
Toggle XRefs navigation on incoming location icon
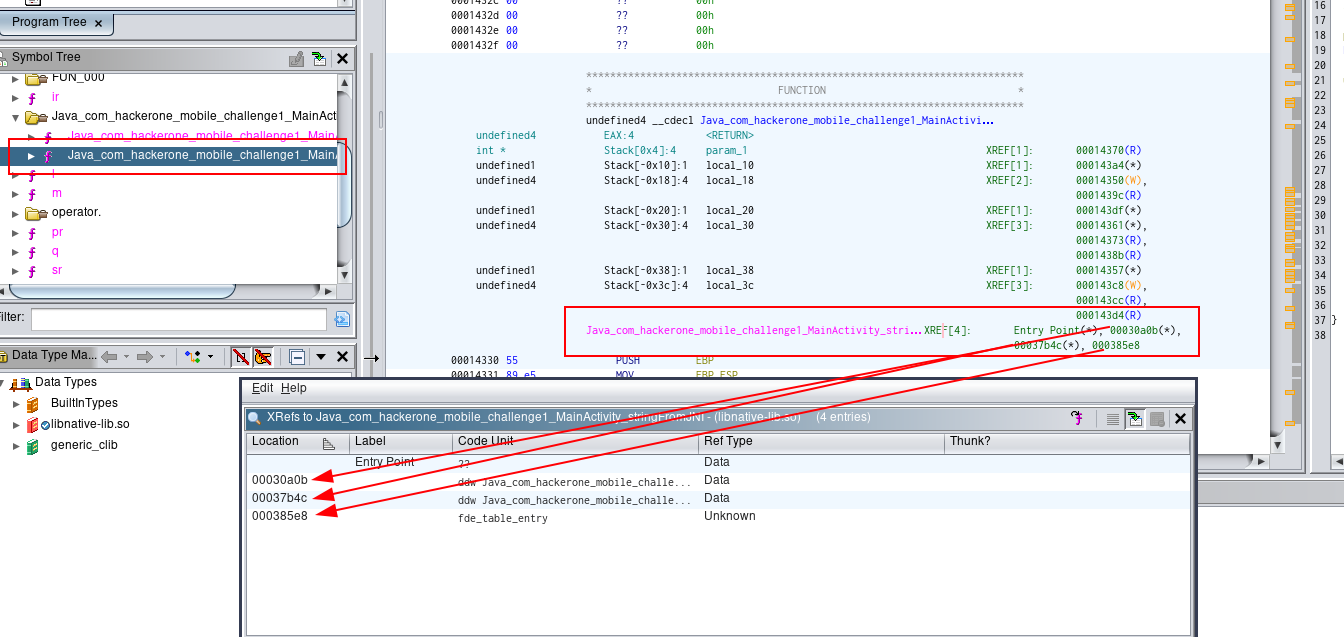tap(1135, 419)
